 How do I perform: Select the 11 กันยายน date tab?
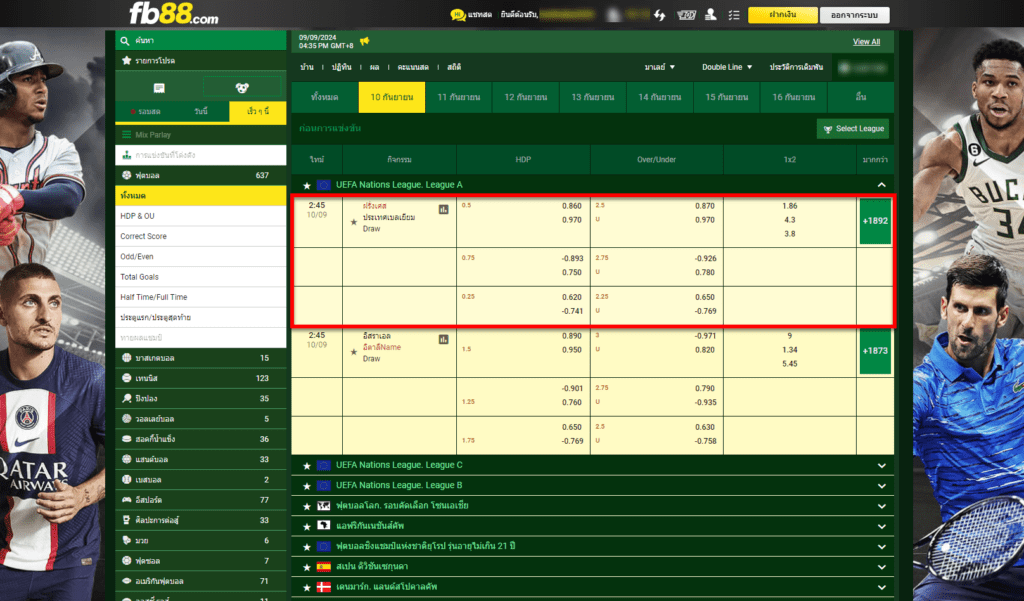[x=458, y=97]
